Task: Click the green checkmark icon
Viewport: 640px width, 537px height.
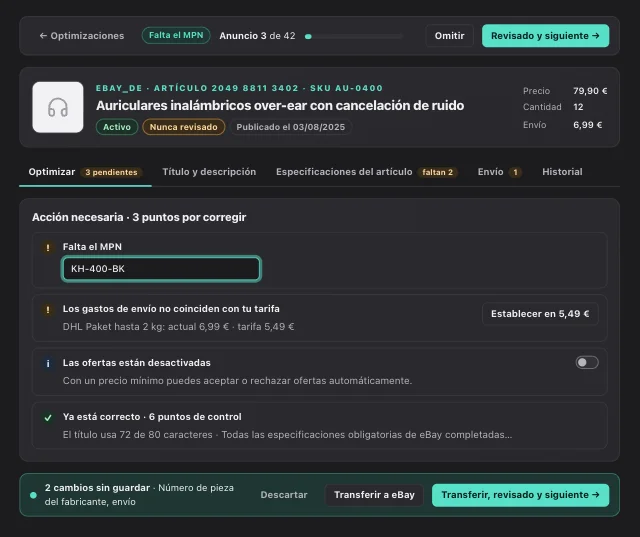Action: coord(48,417)
